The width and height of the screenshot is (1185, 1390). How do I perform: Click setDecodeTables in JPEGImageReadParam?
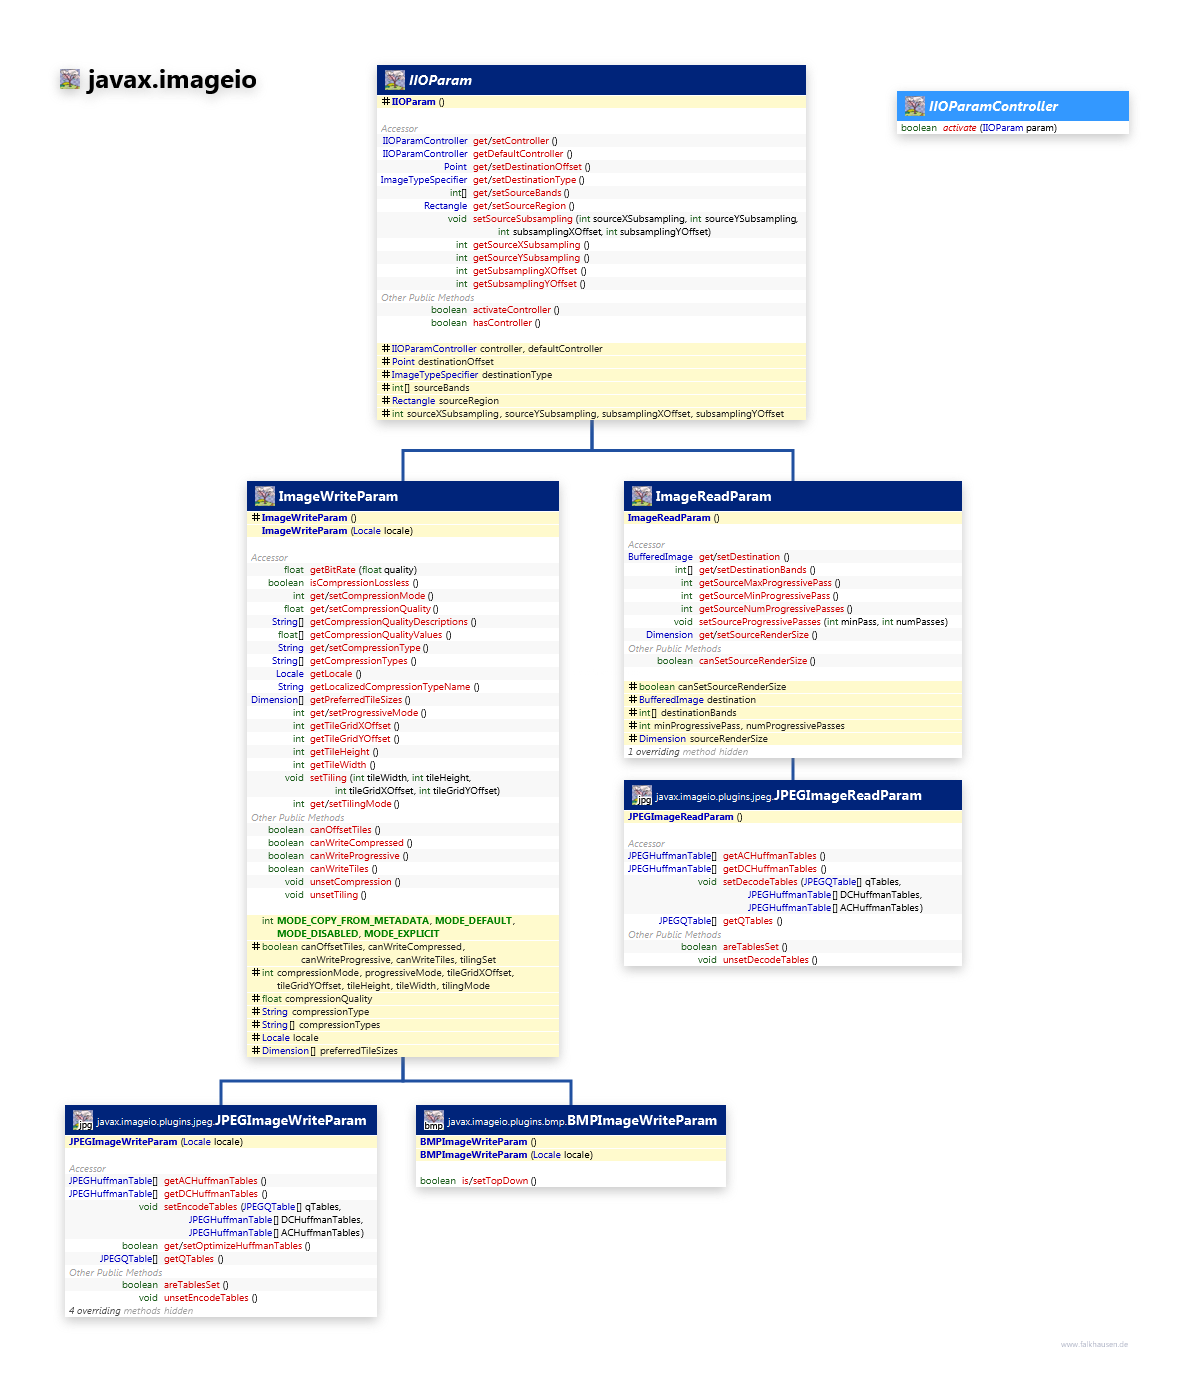tap(760, 882)
